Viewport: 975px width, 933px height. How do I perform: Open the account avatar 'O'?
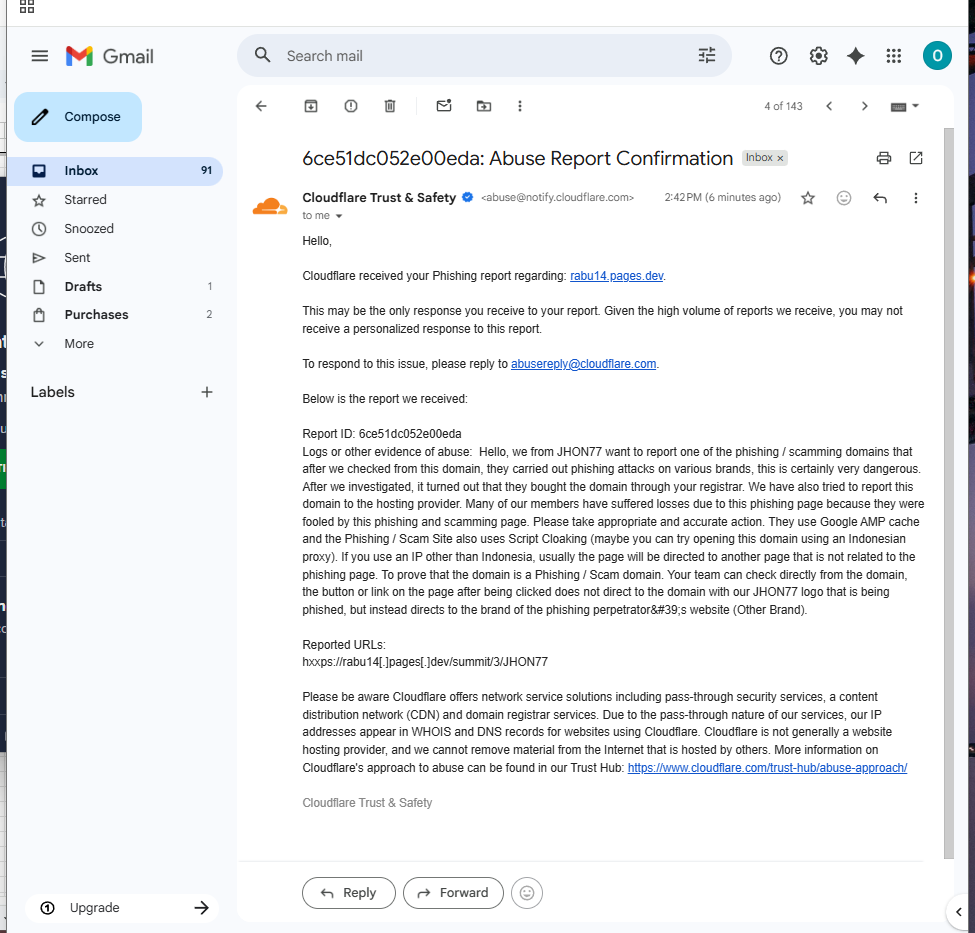(937, 56)
